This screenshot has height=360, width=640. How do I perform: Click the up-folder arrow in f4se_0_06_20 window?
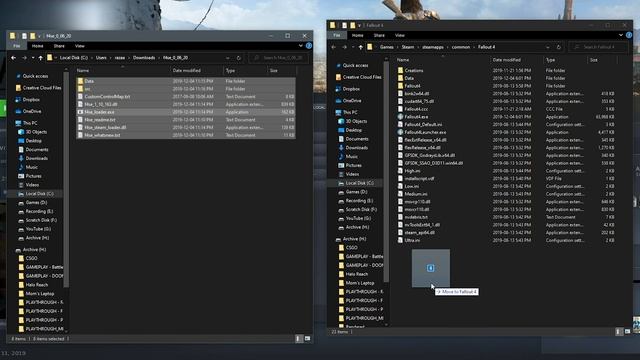point(40,58)
